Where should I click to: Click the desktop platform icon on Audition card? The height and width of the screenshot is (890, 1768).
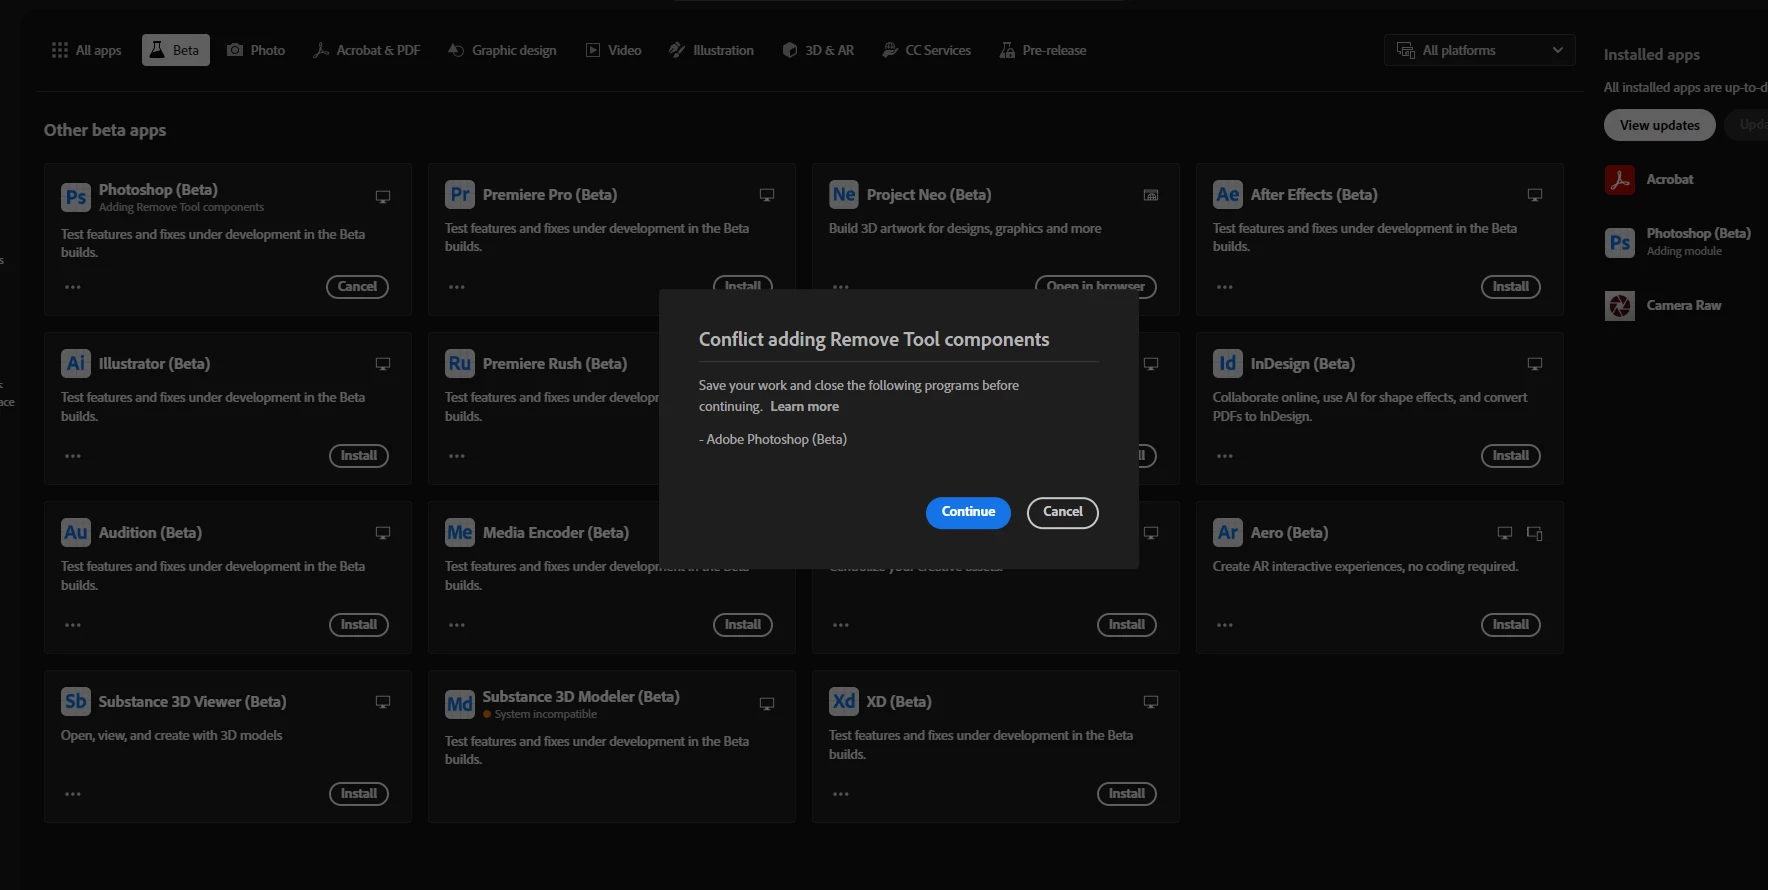point(382,533)
